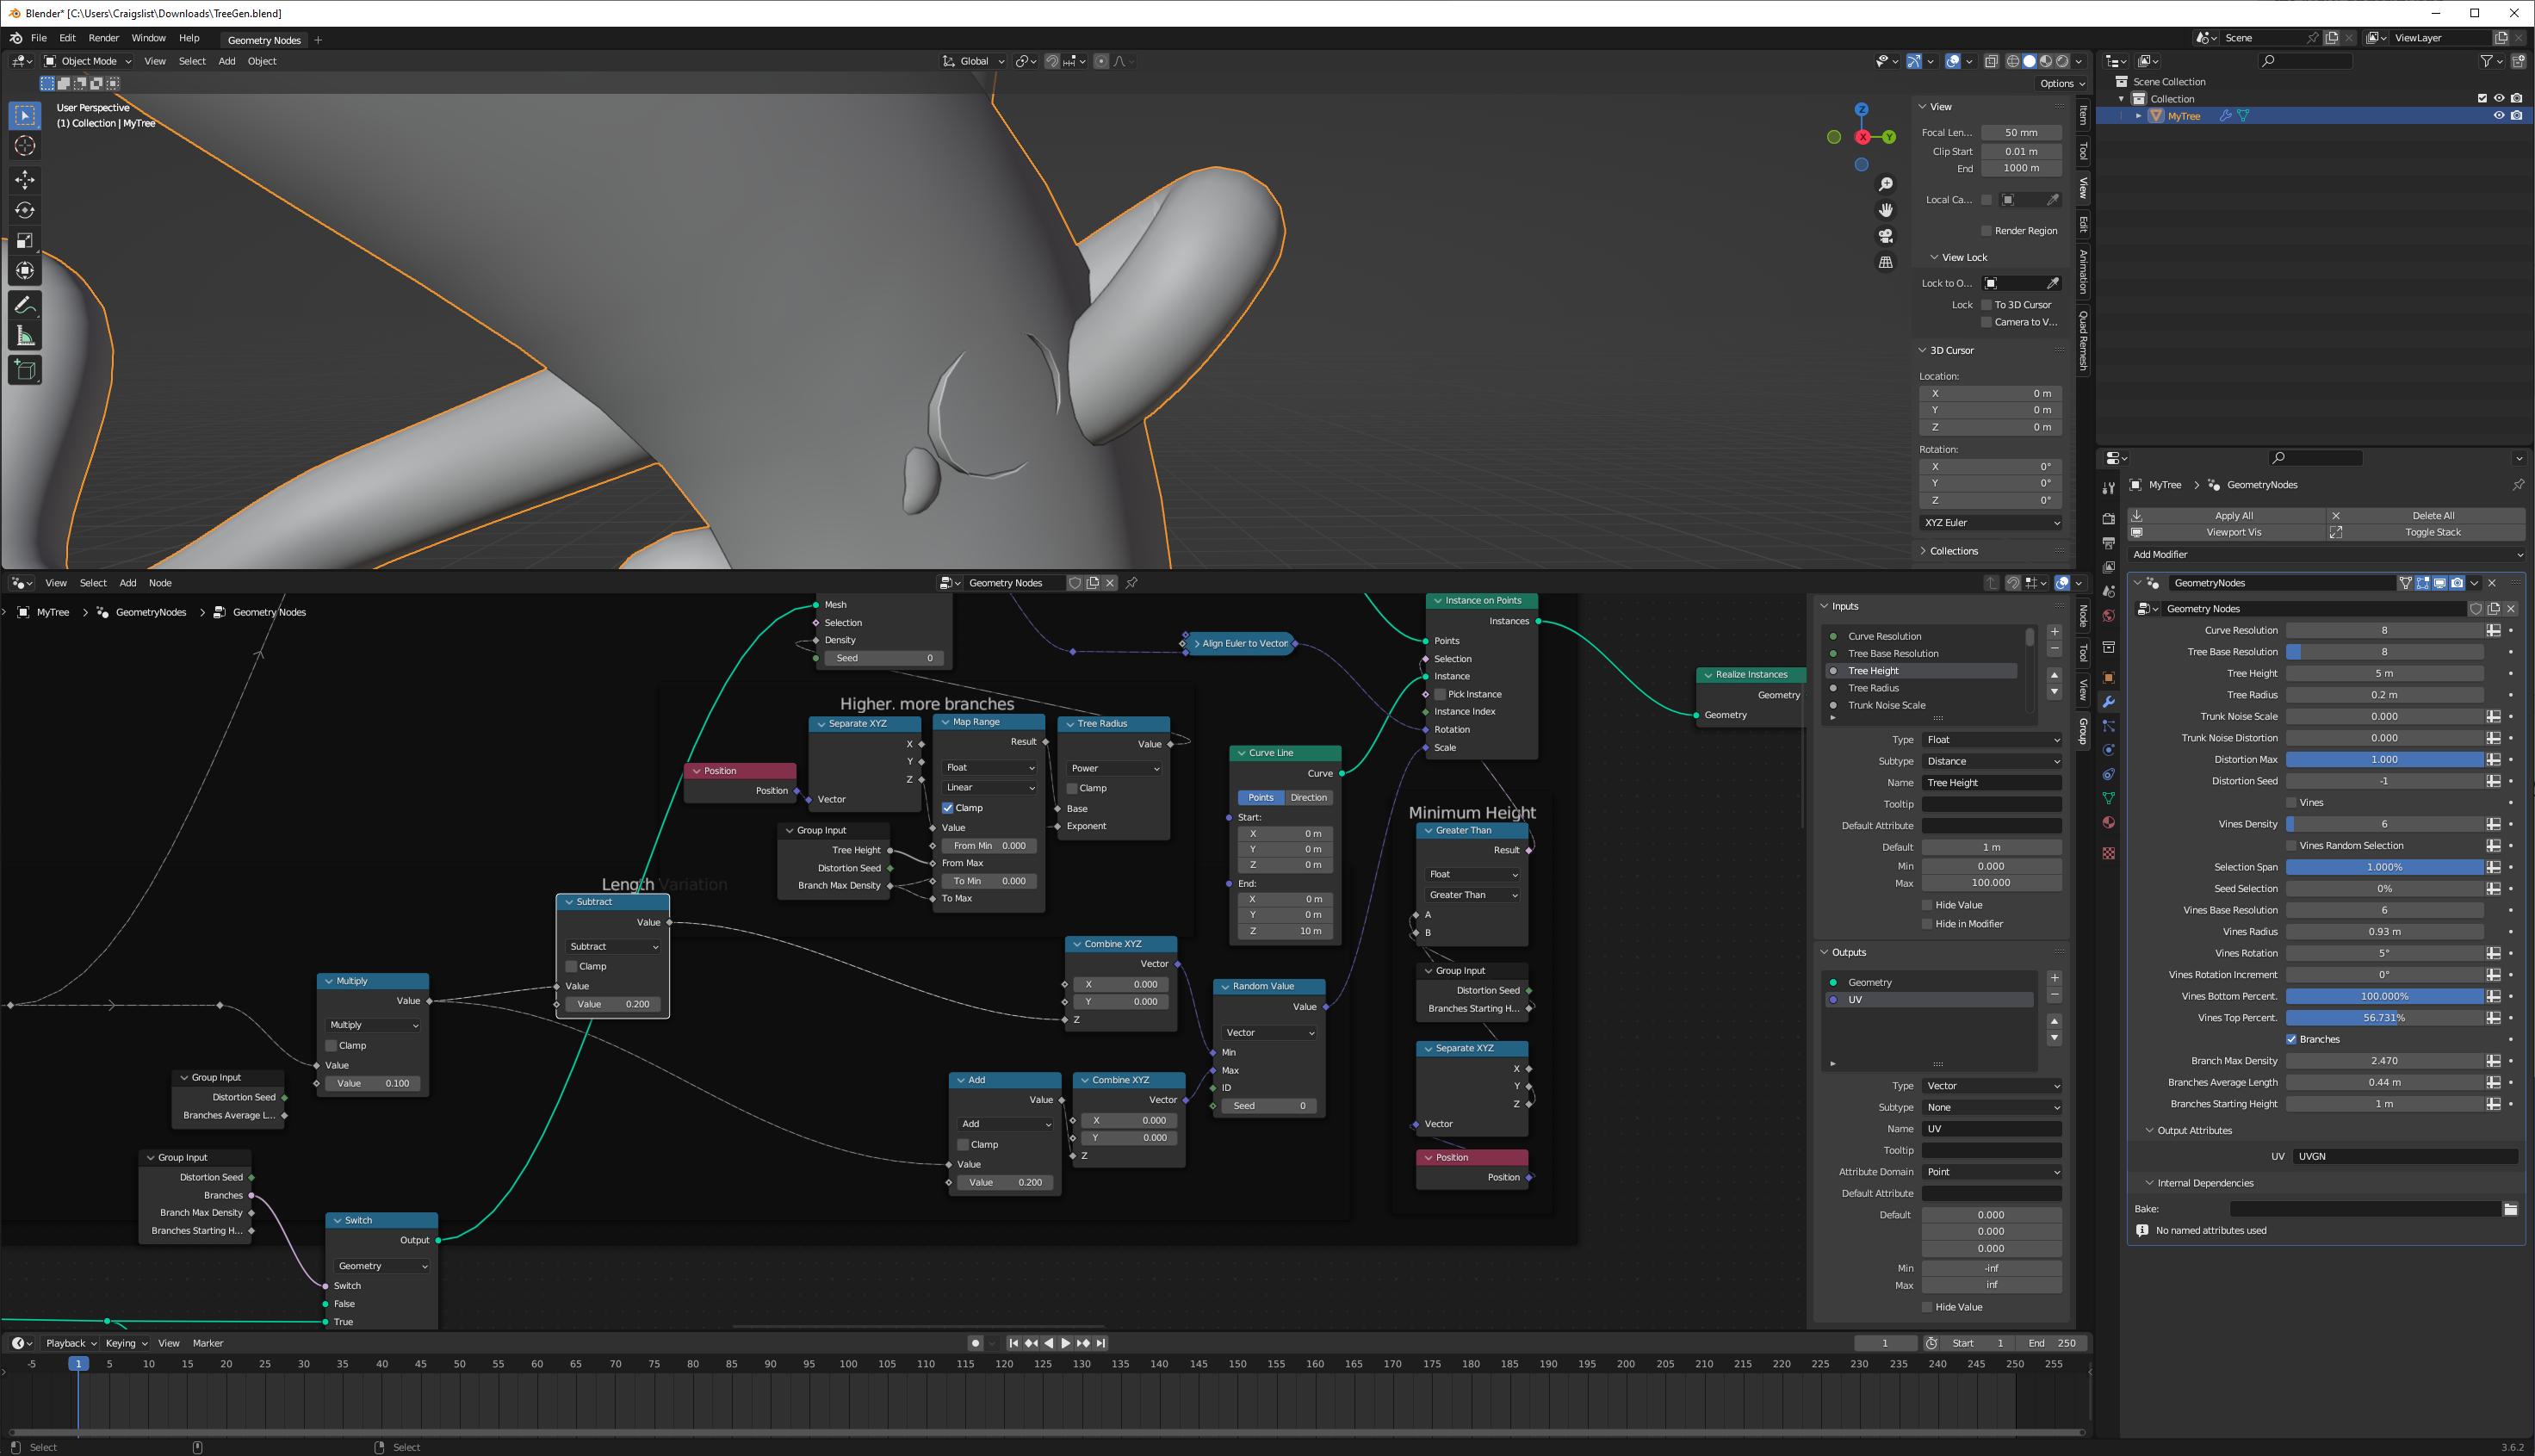This screenshot has width=2535, height=1456.
Task: Switch orthographic/perspective grid icon
Action: [x=1885, y=262]
